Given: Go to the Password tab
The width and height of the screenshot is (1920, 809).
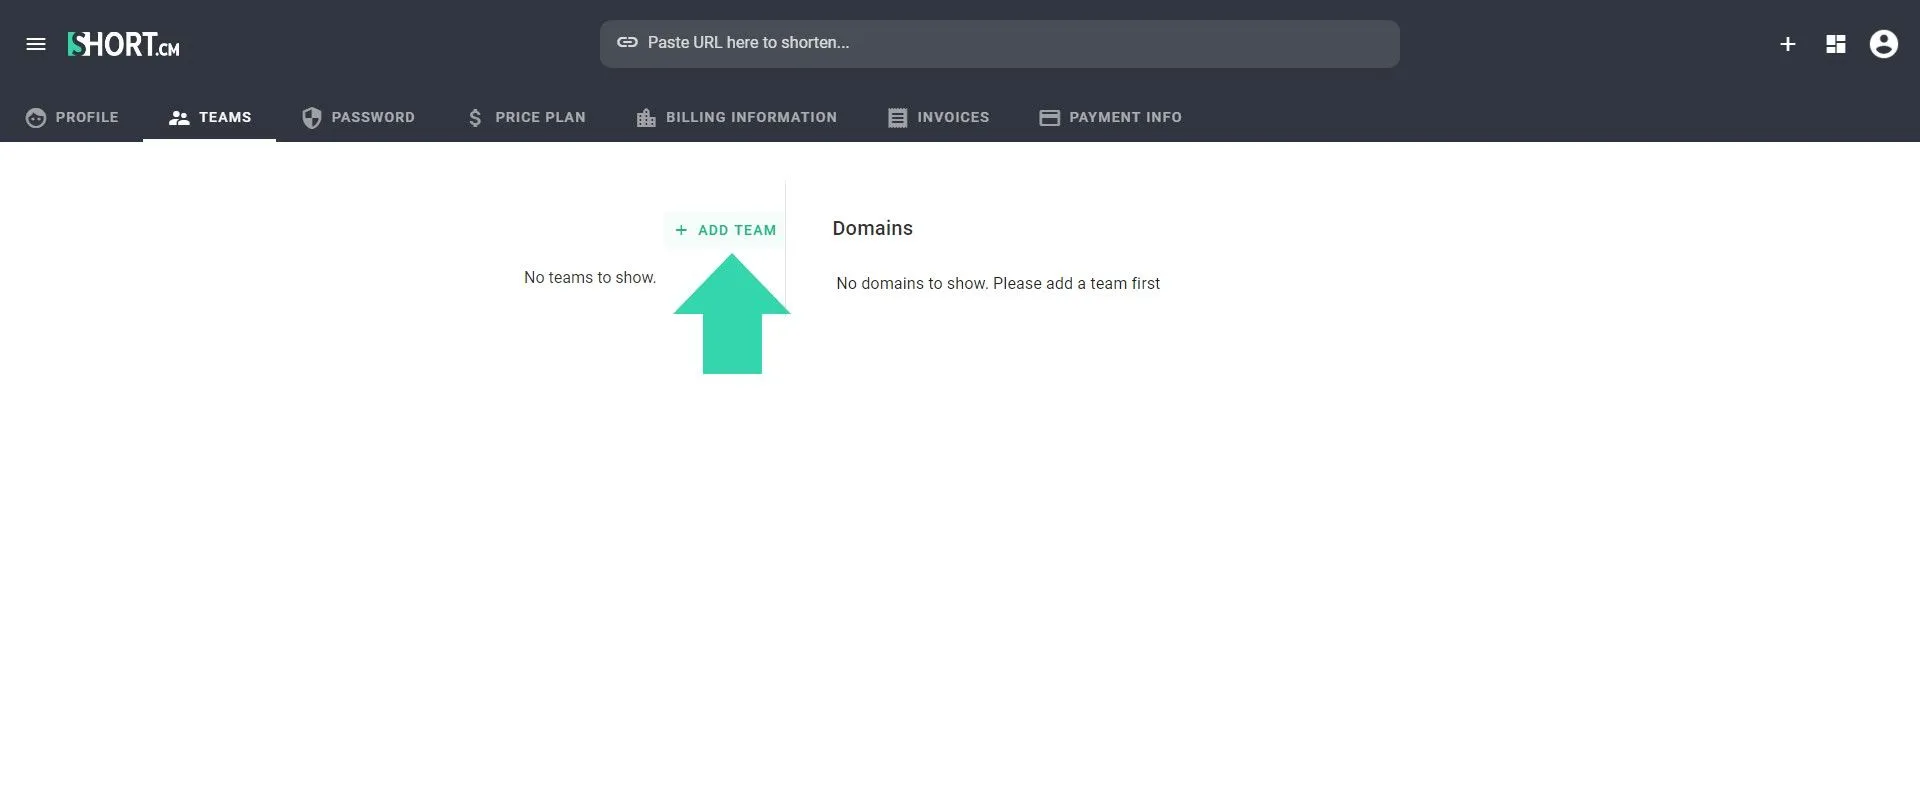Looking at the screenshot, I should pyautogui.click(x=358, y=117).
